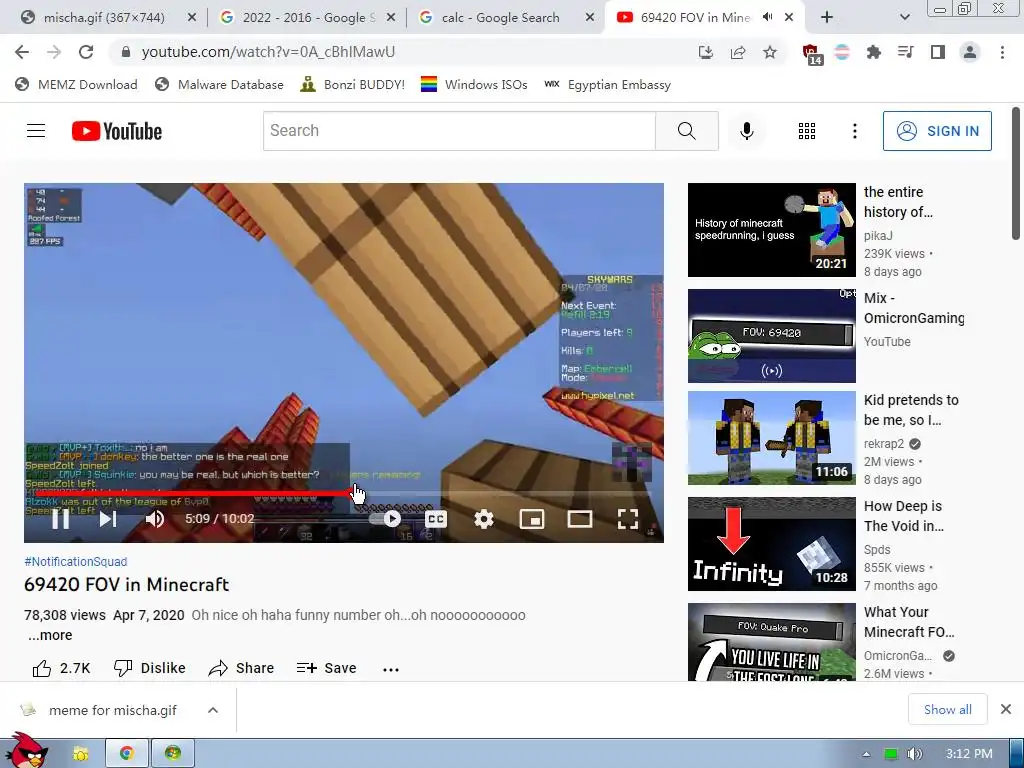
Task: Open 'How Deep is The Void' thumbnail
Action: pyautogui.click(x=771, y=544)
